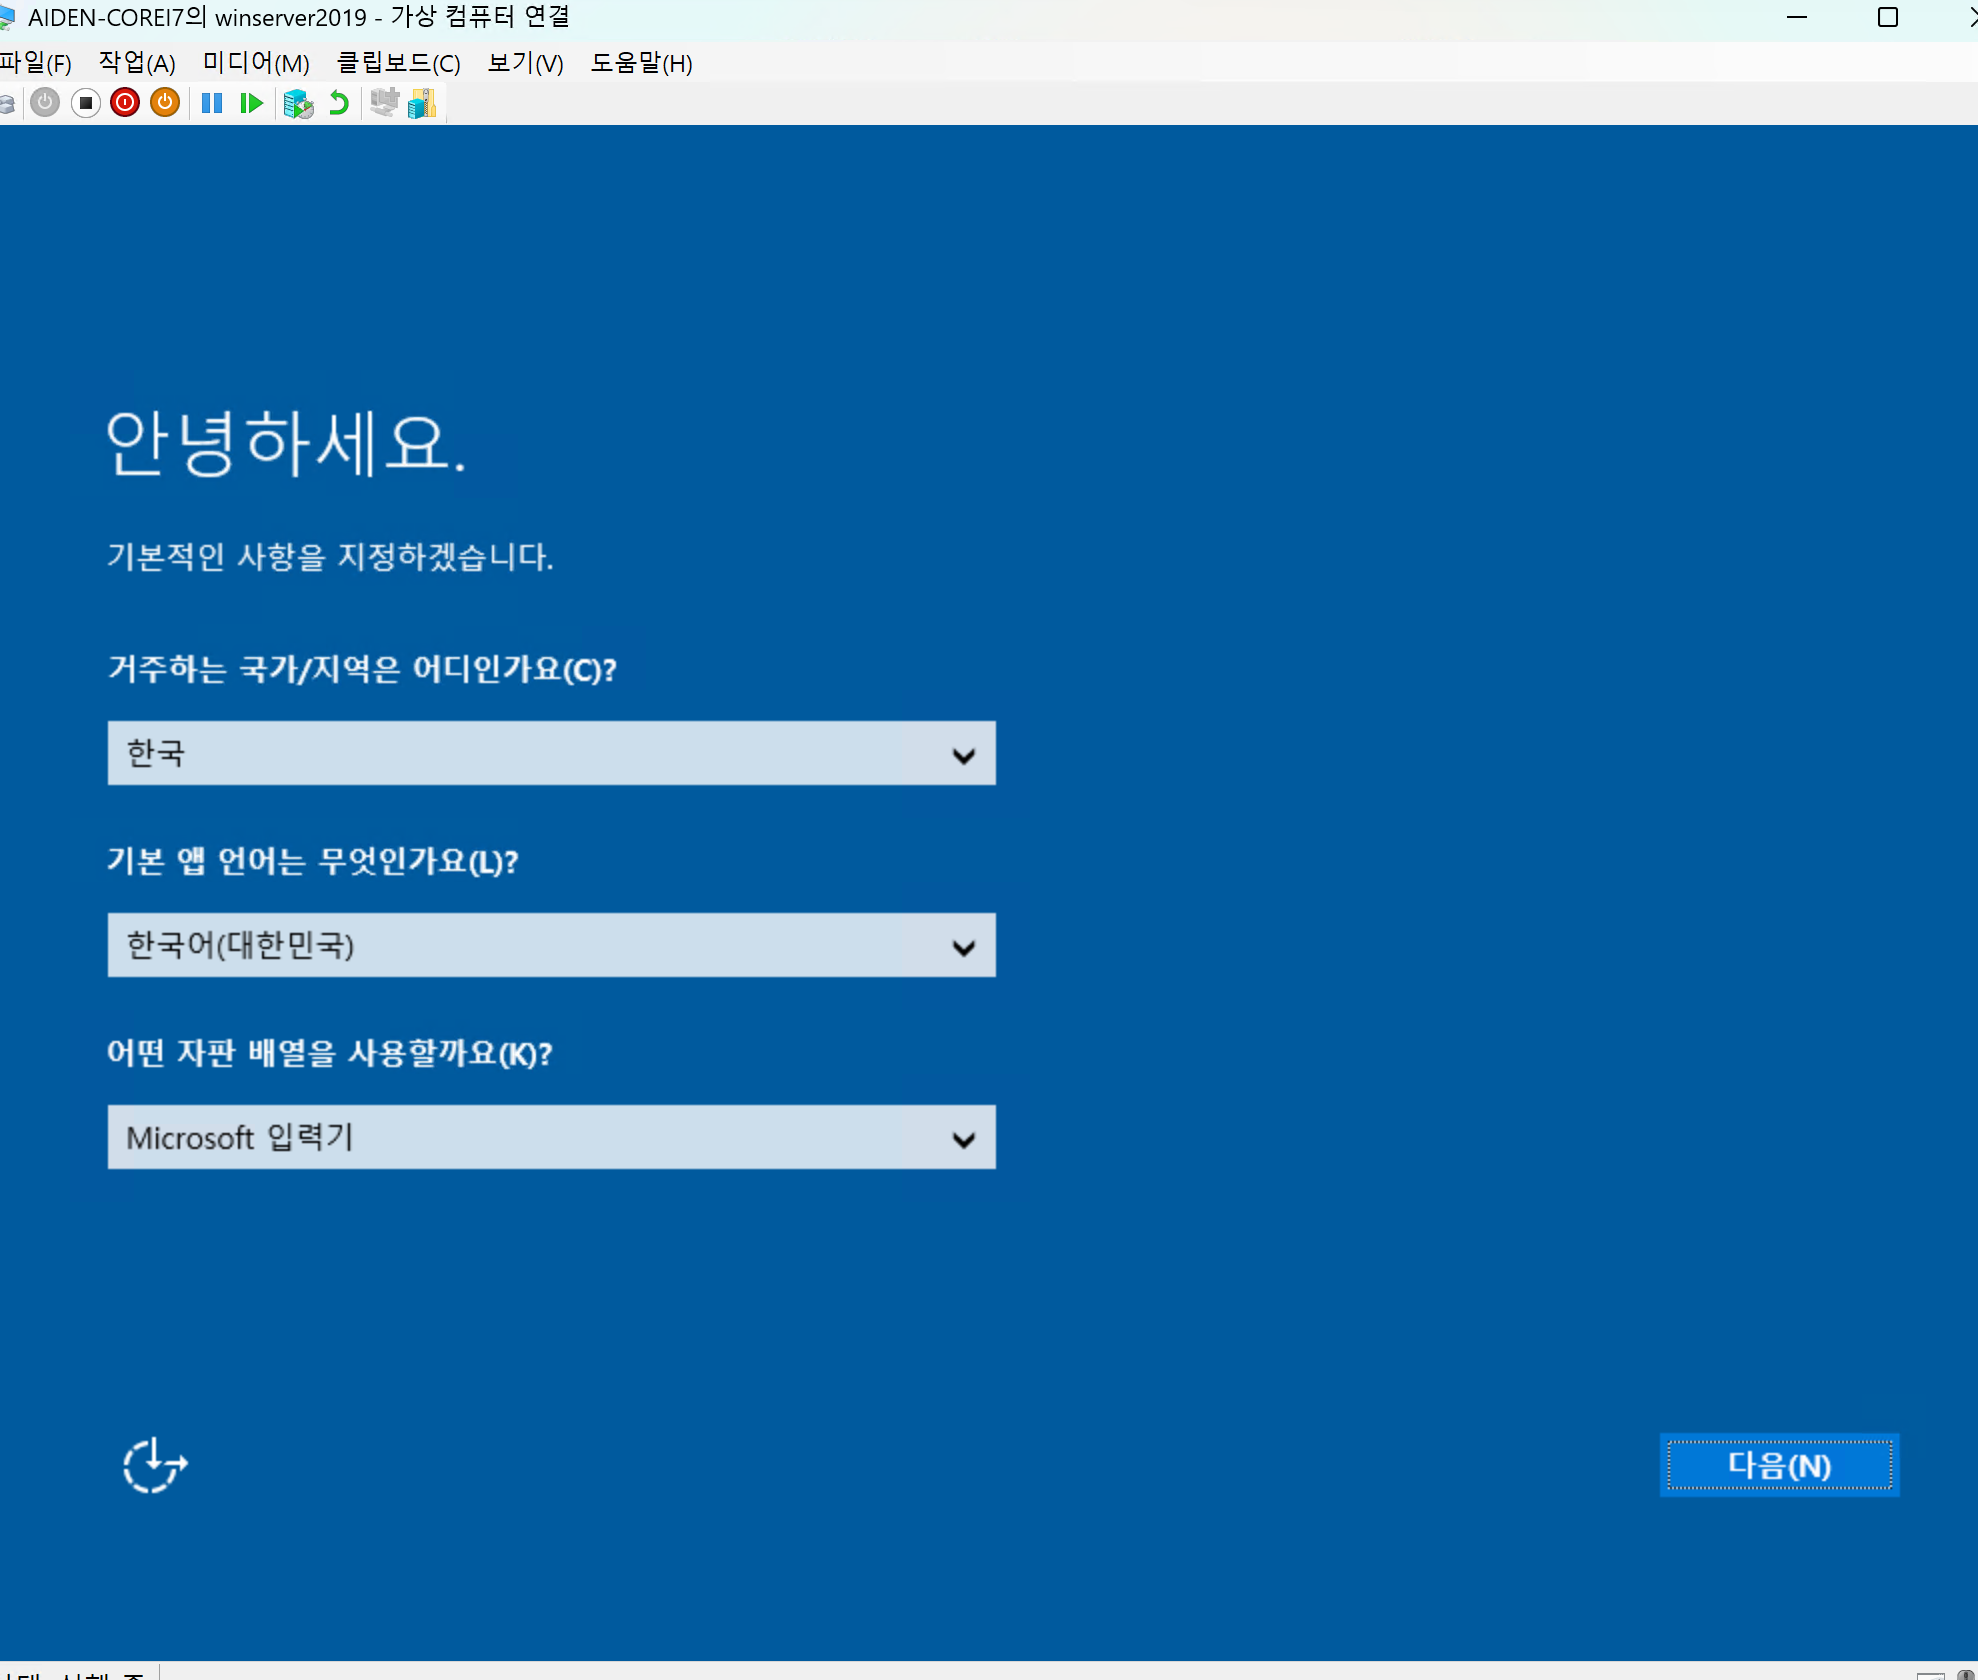Pause the virtual machine

pos(212,103)
